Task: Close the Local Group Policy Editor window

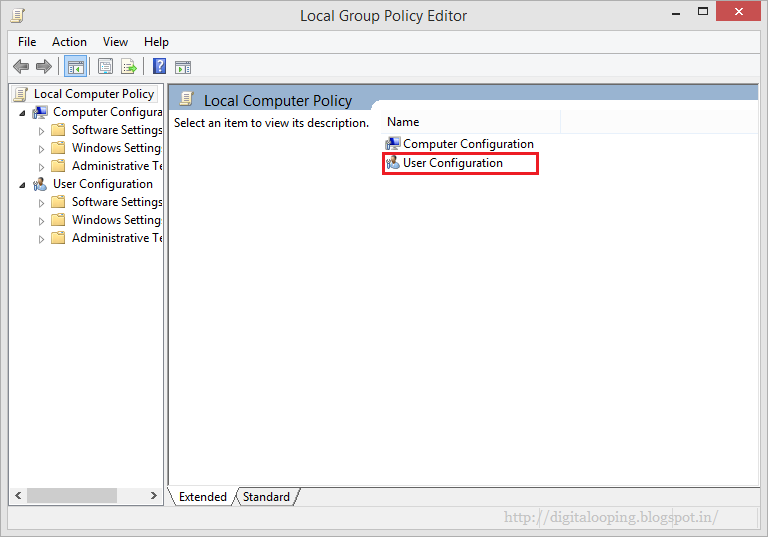Action: point(739,11)
